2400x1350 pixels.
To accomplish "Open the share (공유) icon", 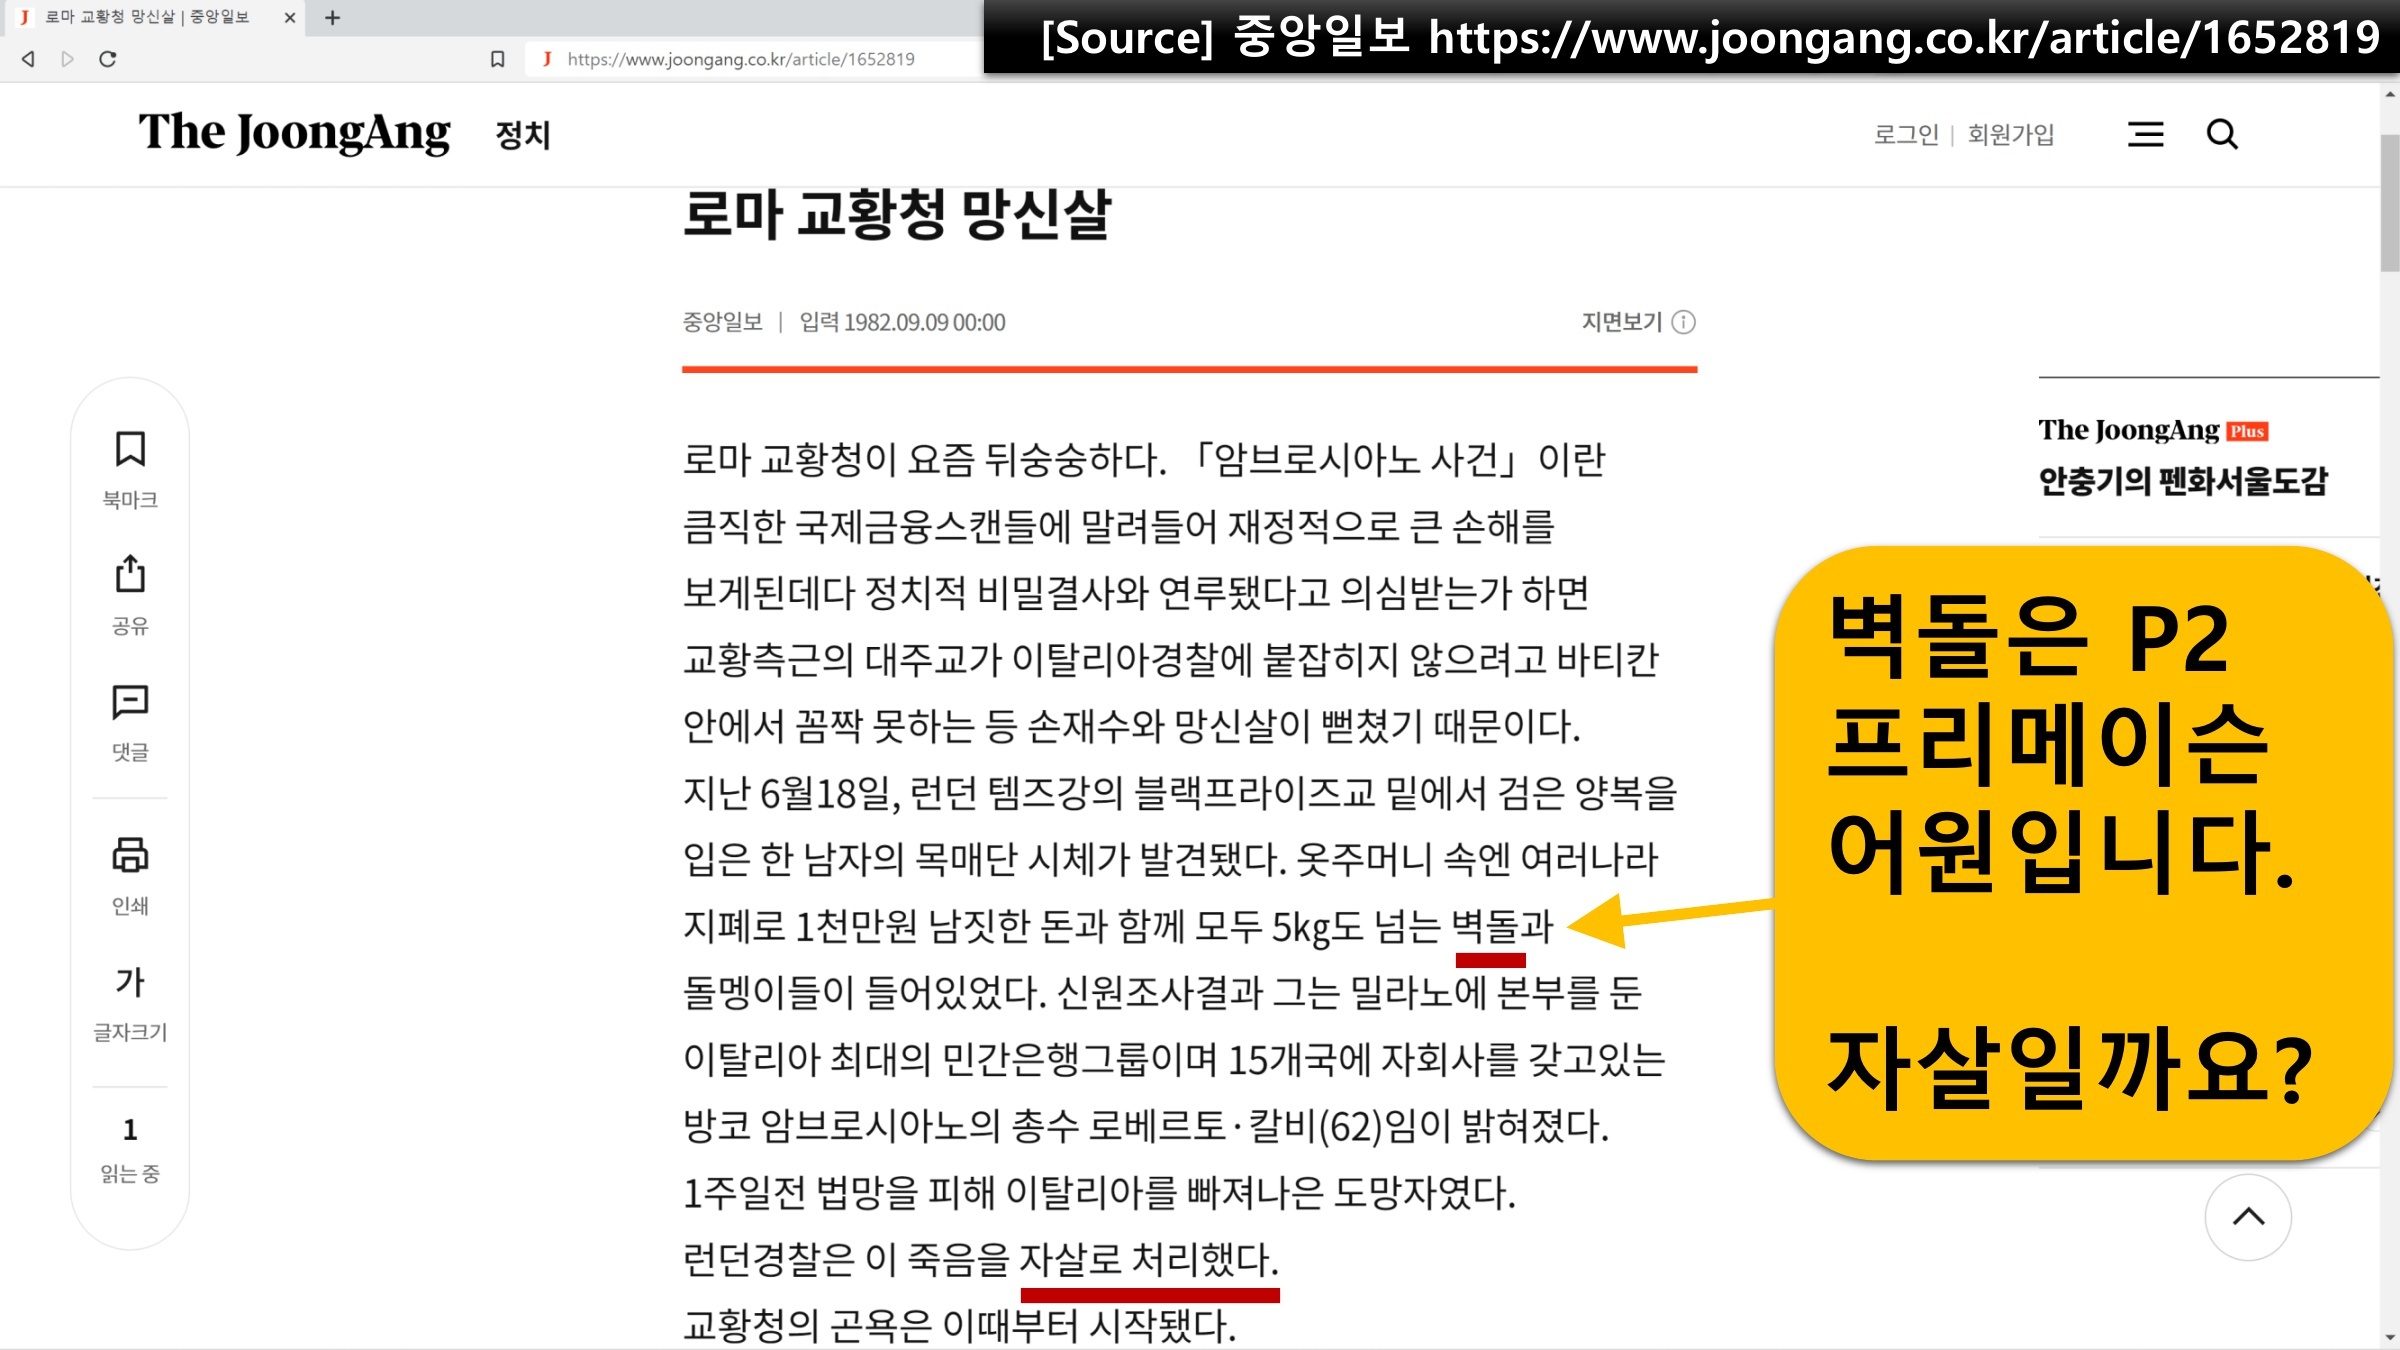I will tap(130, 575).
